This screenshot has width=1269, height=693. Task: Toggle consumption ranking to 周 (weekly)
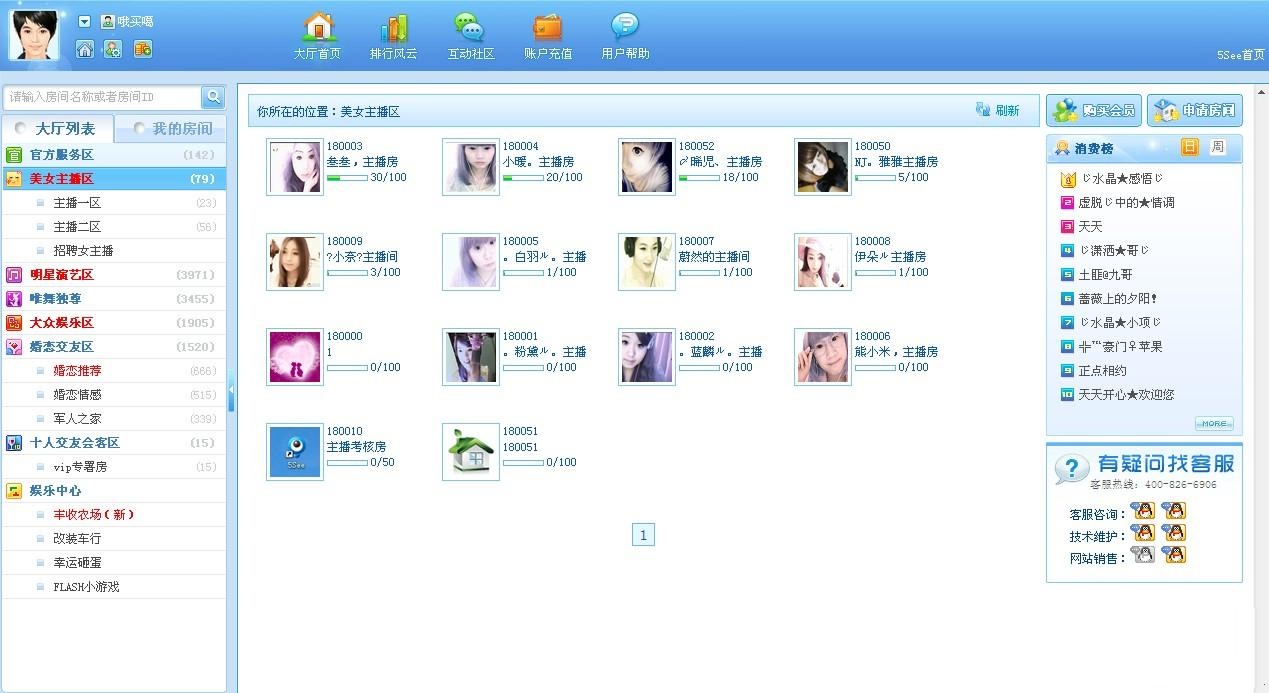(1217, 148)
